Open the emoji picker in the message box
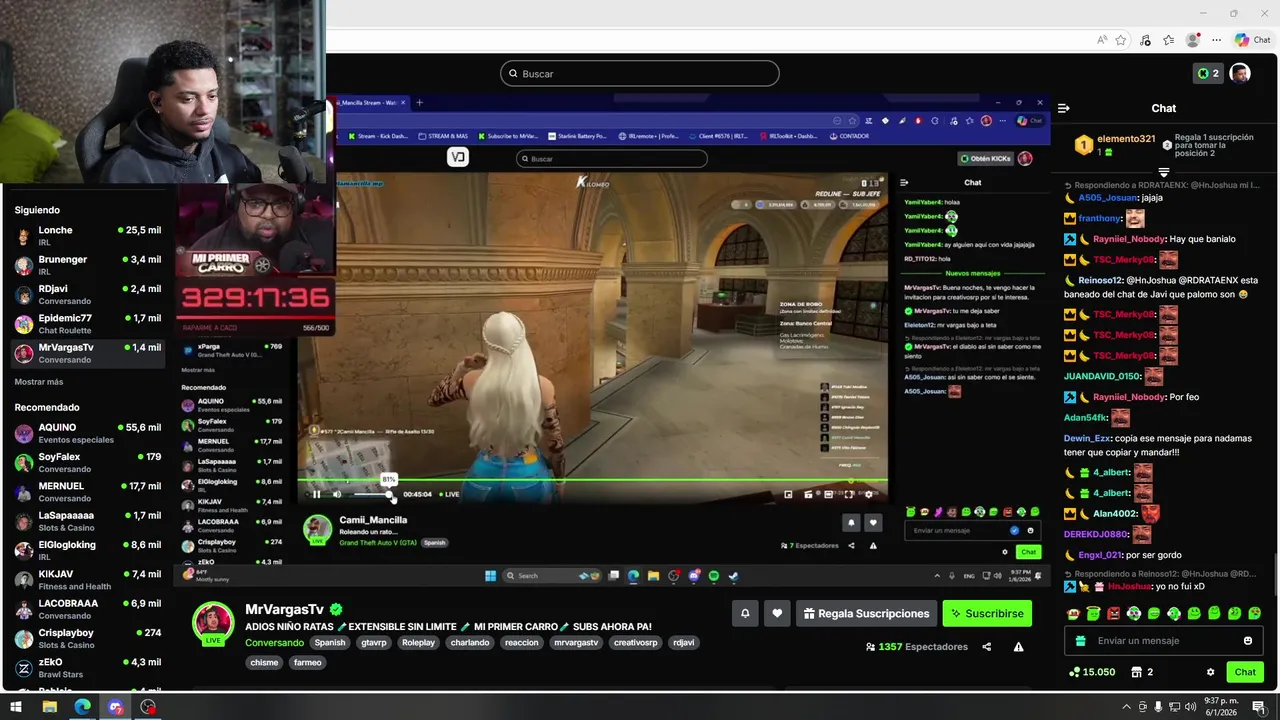Screen dimensions: 1280x720 (1248, 641)
